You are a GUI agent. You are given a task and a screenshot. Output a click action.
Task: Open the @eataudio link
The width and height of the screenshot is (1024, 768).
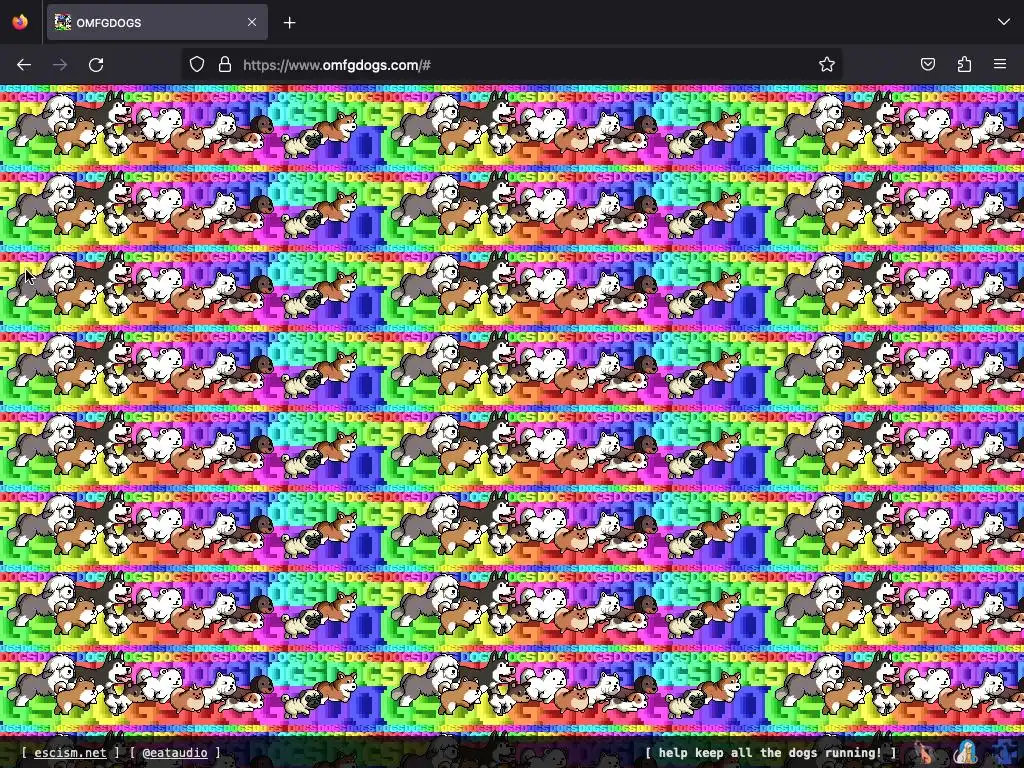coord(175,753)
